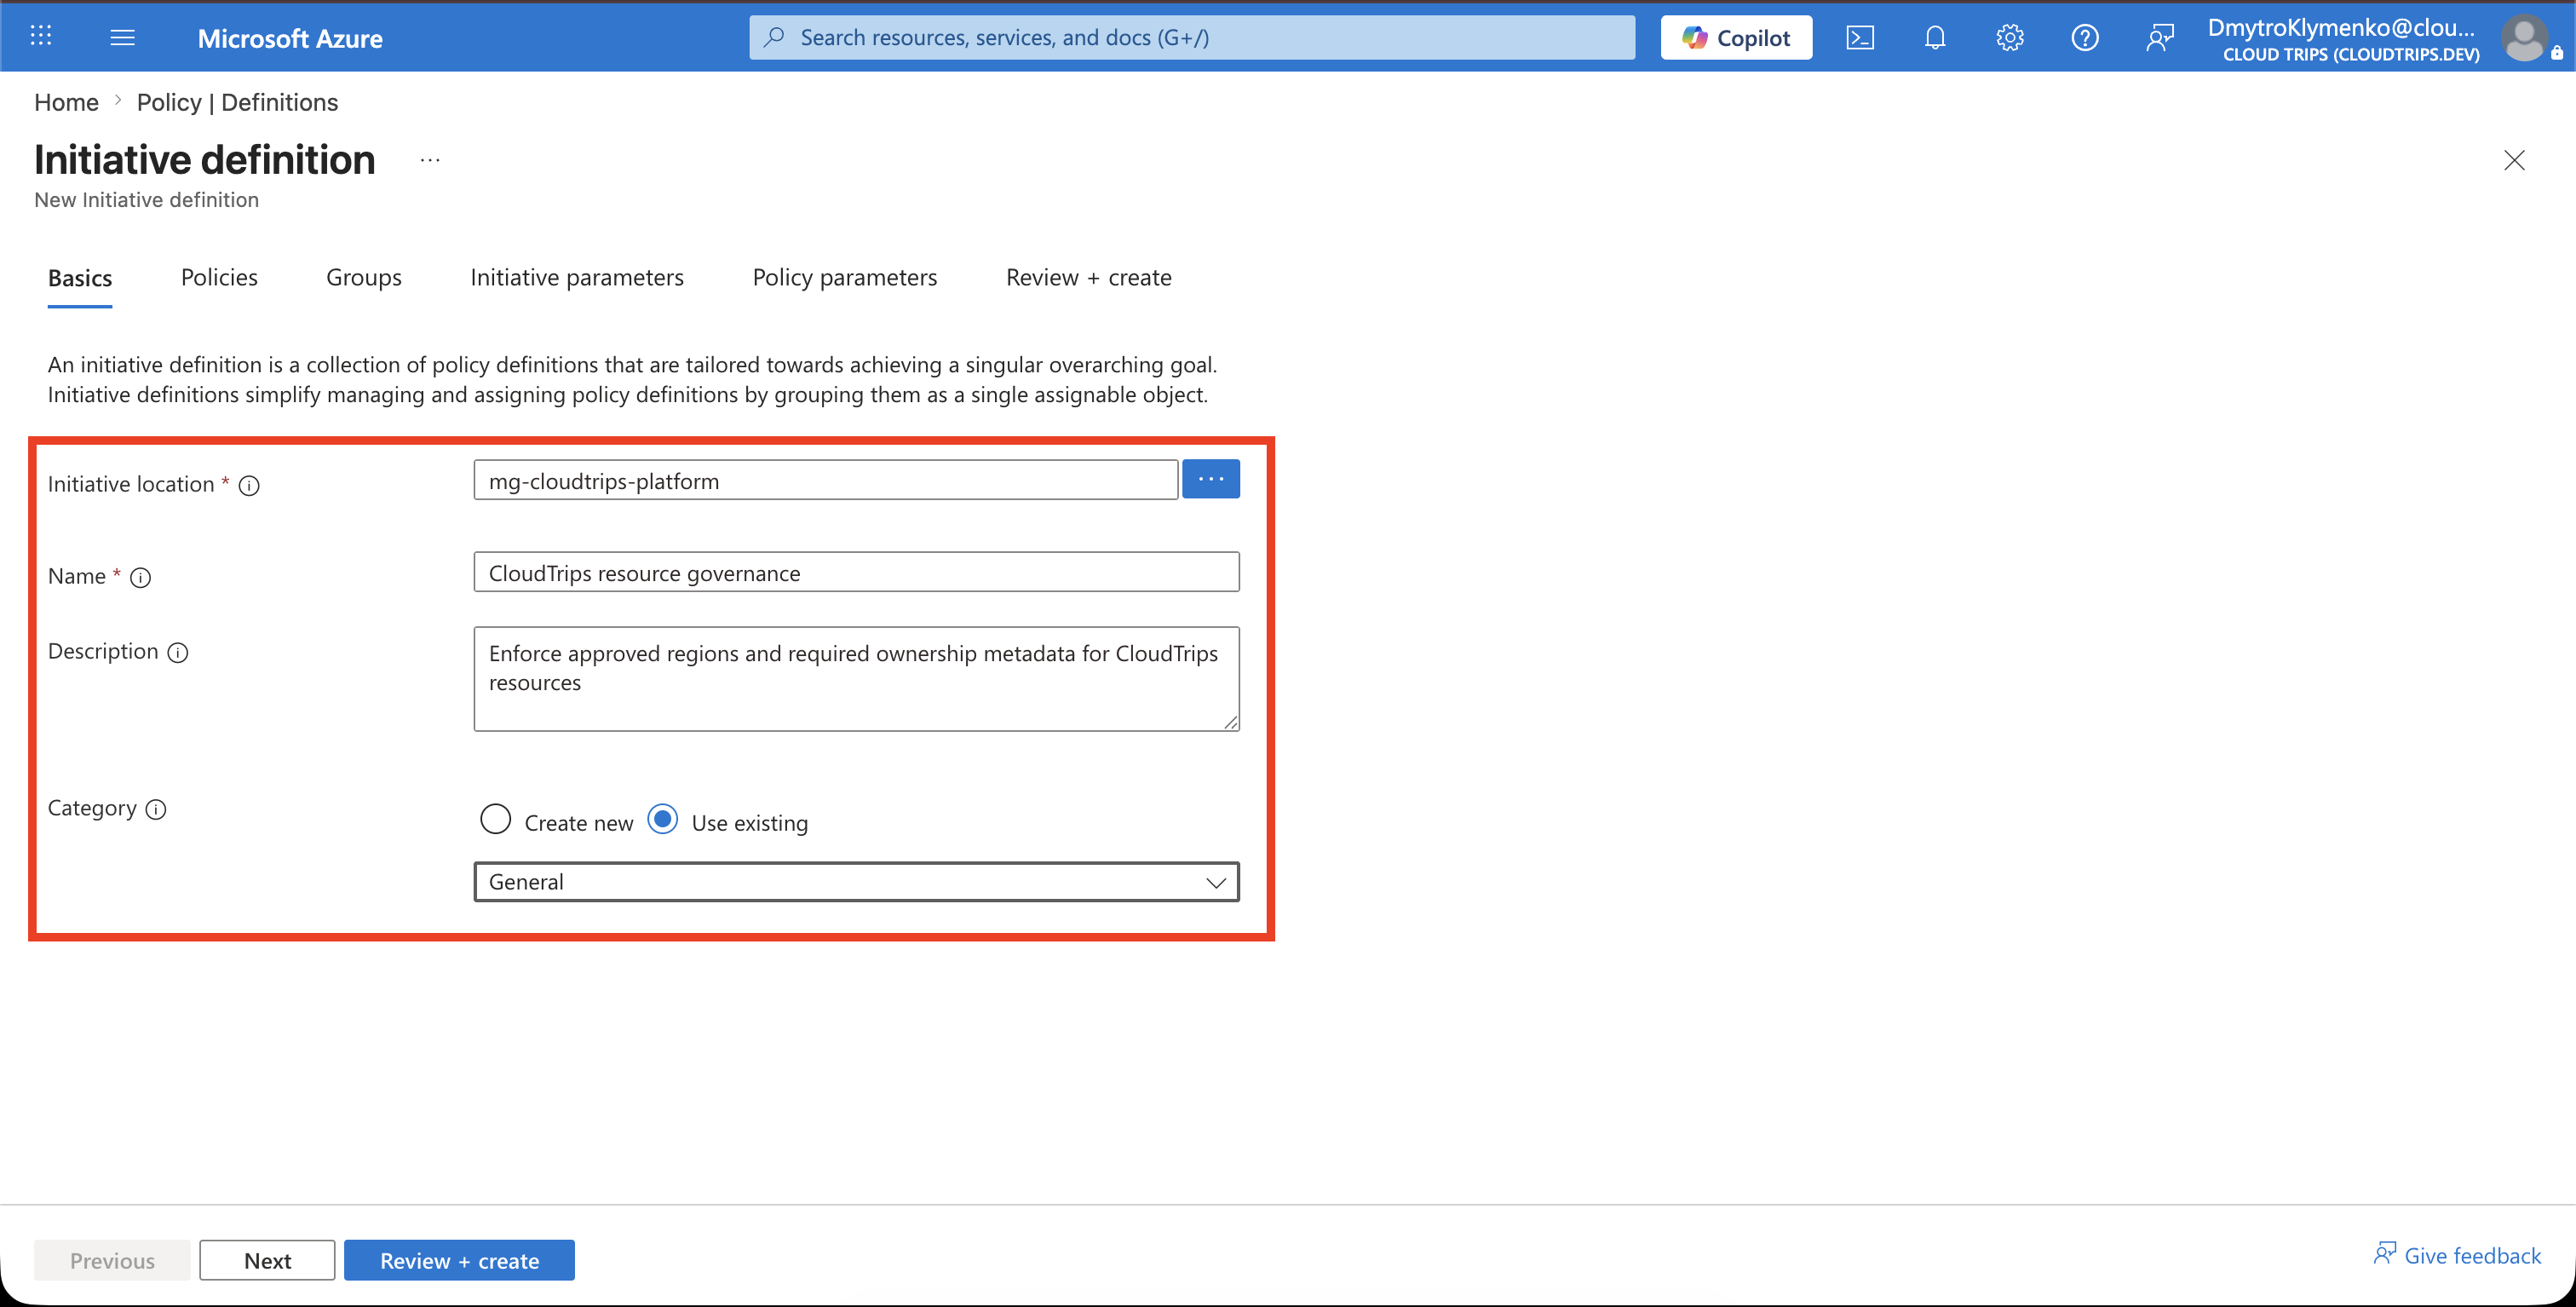Select the Use existing category radio
Image resolution: width=2576 pixels, height=1307 pixels.
point(662,820)
